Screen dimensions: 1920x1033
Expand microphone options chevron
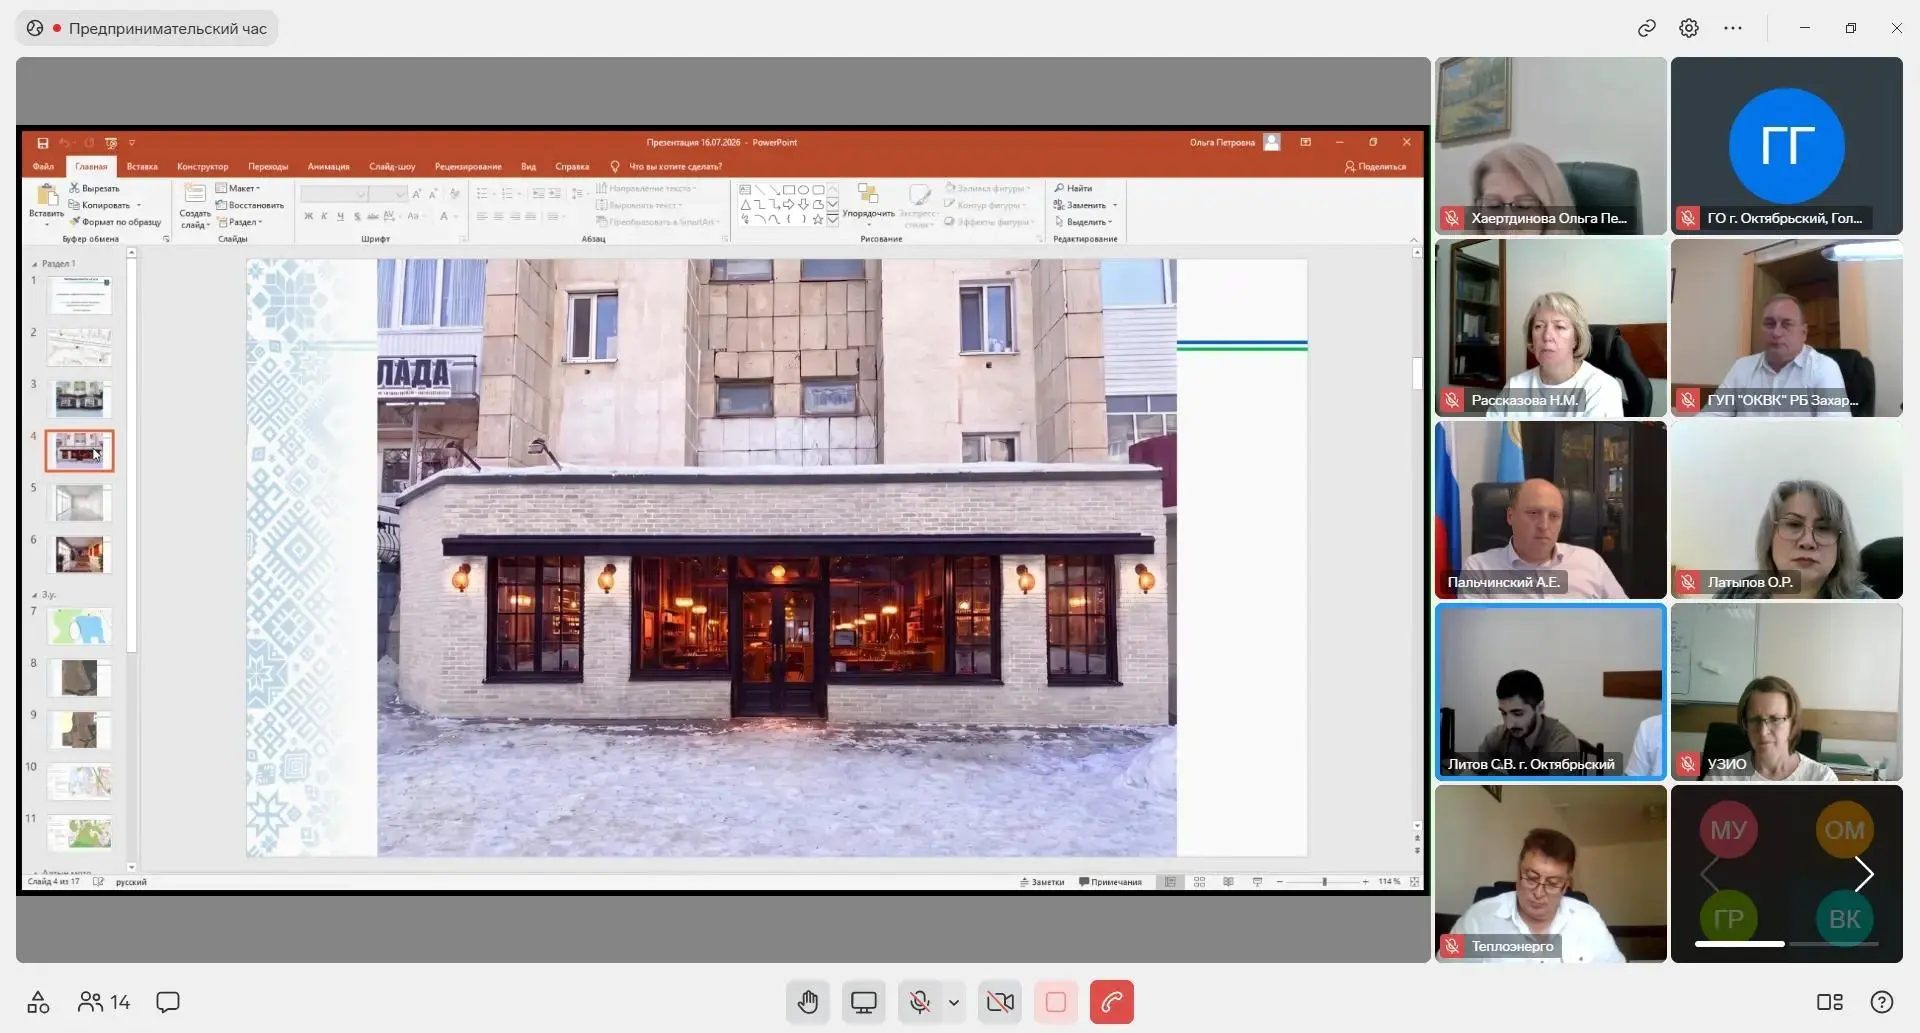(x=954, y=1002)
